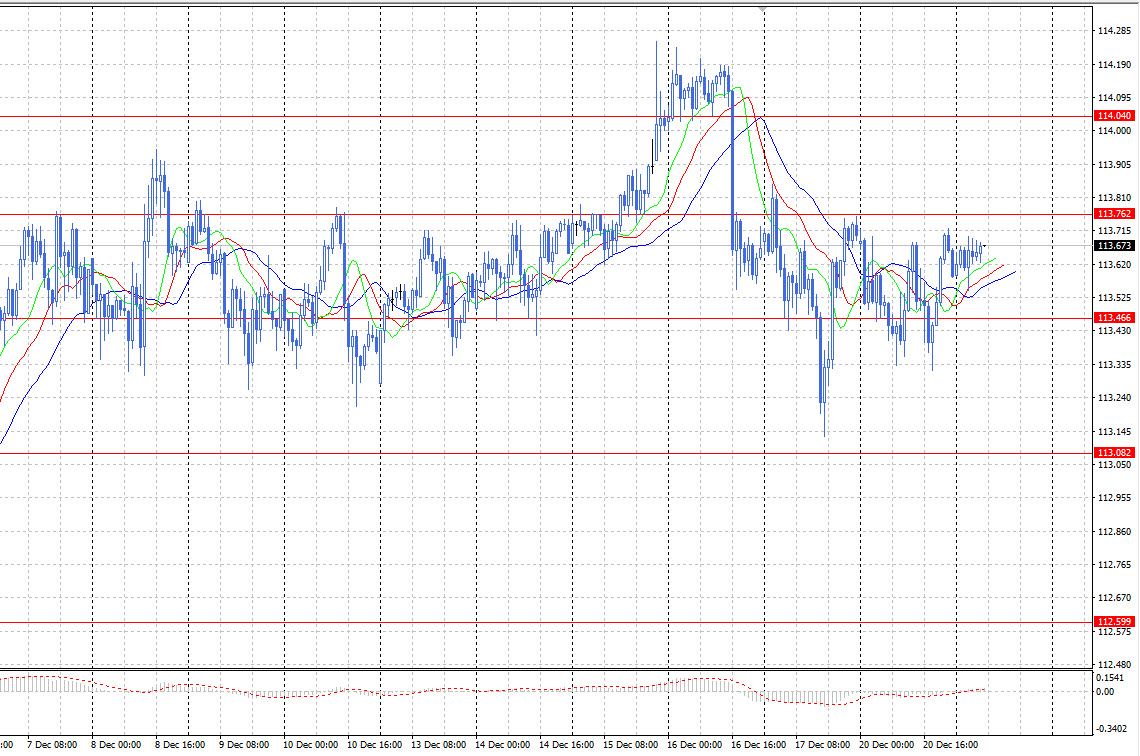Click the 113.335 value on price axis
Image resolution: width=1140 pixels, height=756 pixels.
[1115, 365]
